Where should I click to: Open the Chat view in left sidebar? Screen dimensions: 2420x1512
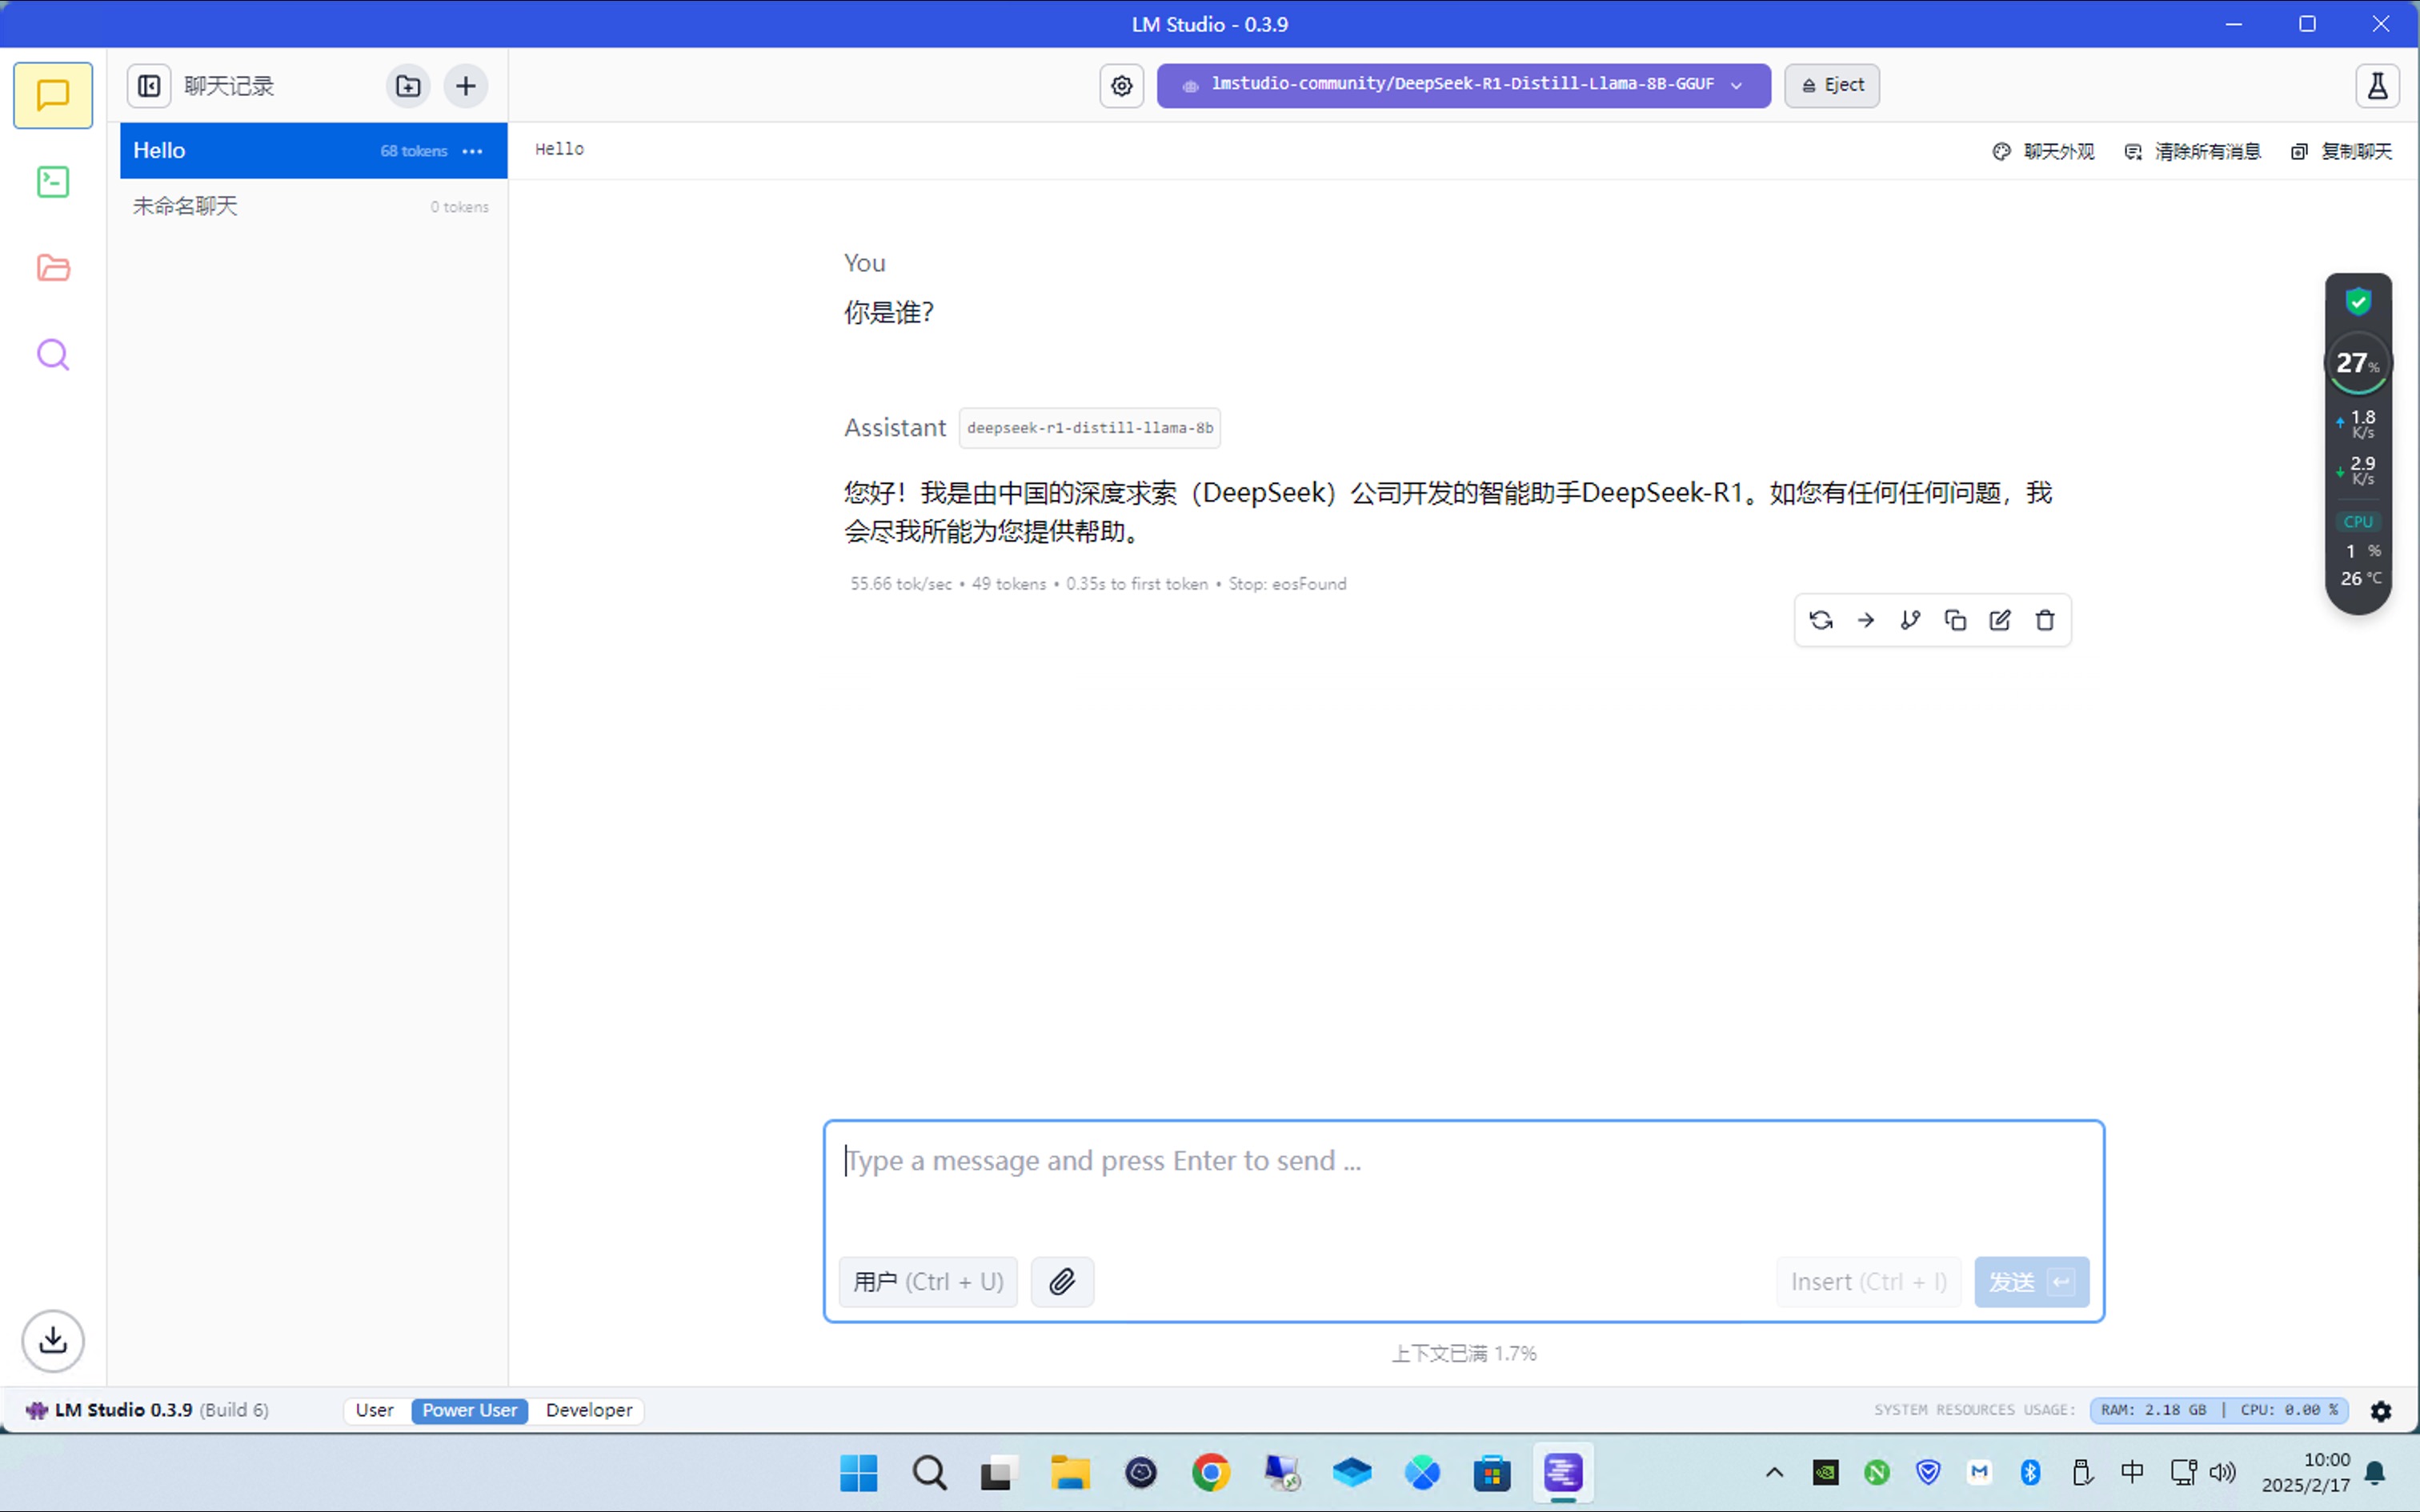53,95
